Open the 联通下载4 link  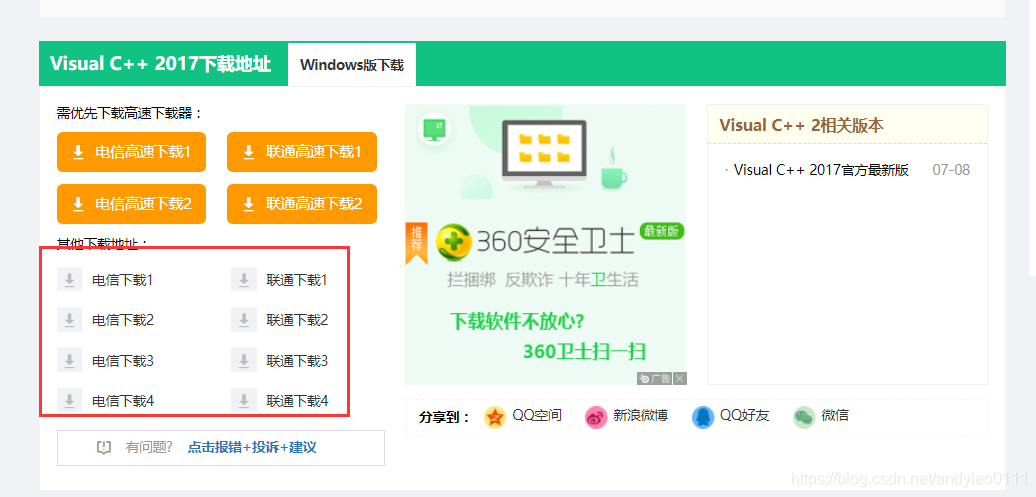[x=297, y=401]
